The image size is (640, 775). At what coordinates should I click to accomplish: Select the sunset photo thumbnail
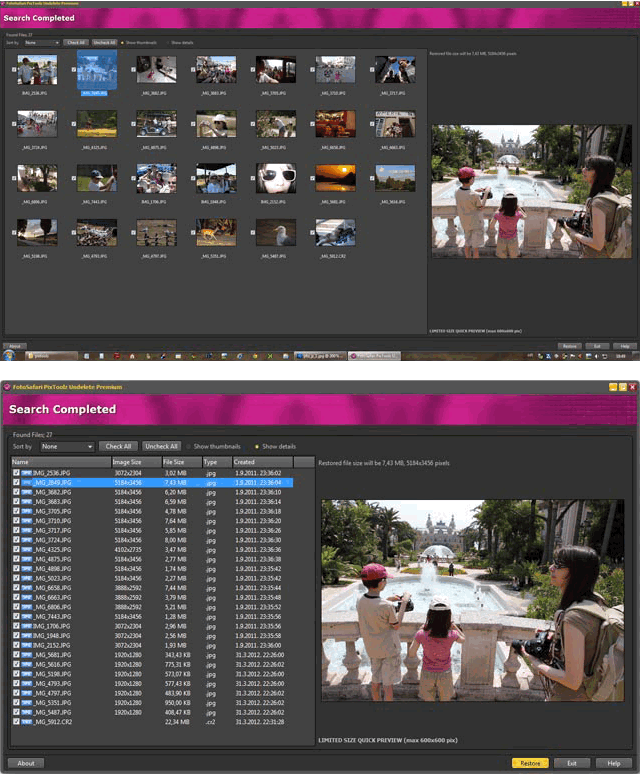click(335, 178)
